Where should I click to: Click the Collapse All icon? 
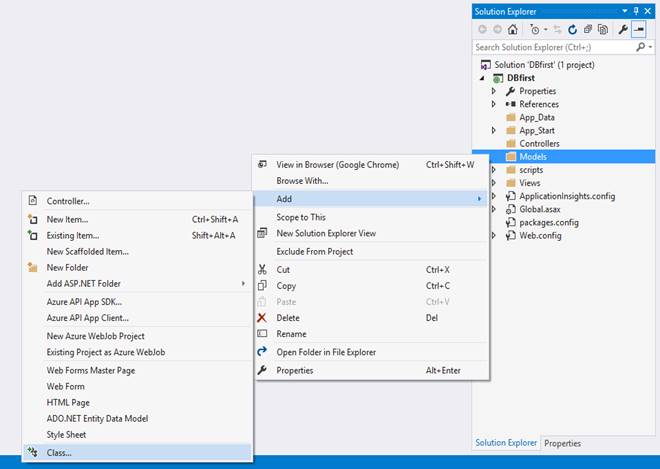pyautogui.click(x=588, y=29)
